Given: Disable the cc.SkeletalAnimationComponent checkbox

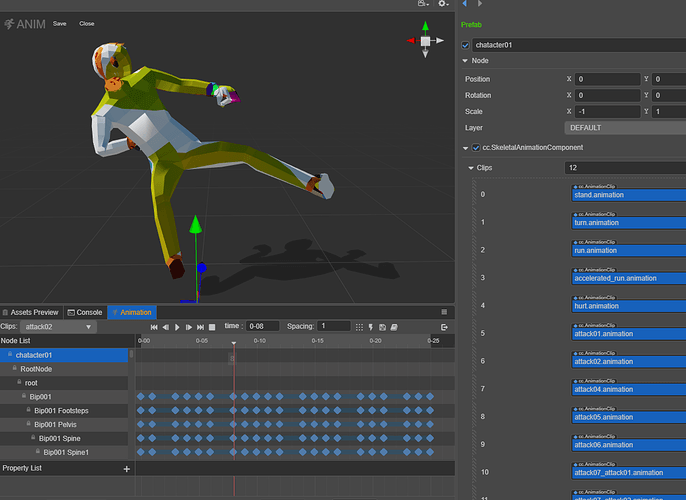Looking at the screenshot, I should tap(476, 148).
